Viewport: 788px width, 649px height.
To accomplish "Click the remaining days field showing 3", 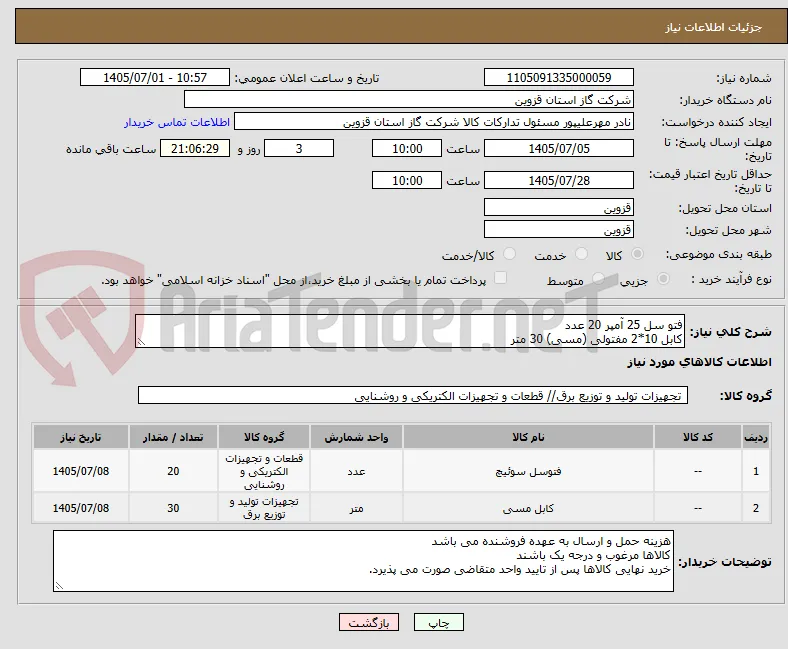I will click(299, 148).
